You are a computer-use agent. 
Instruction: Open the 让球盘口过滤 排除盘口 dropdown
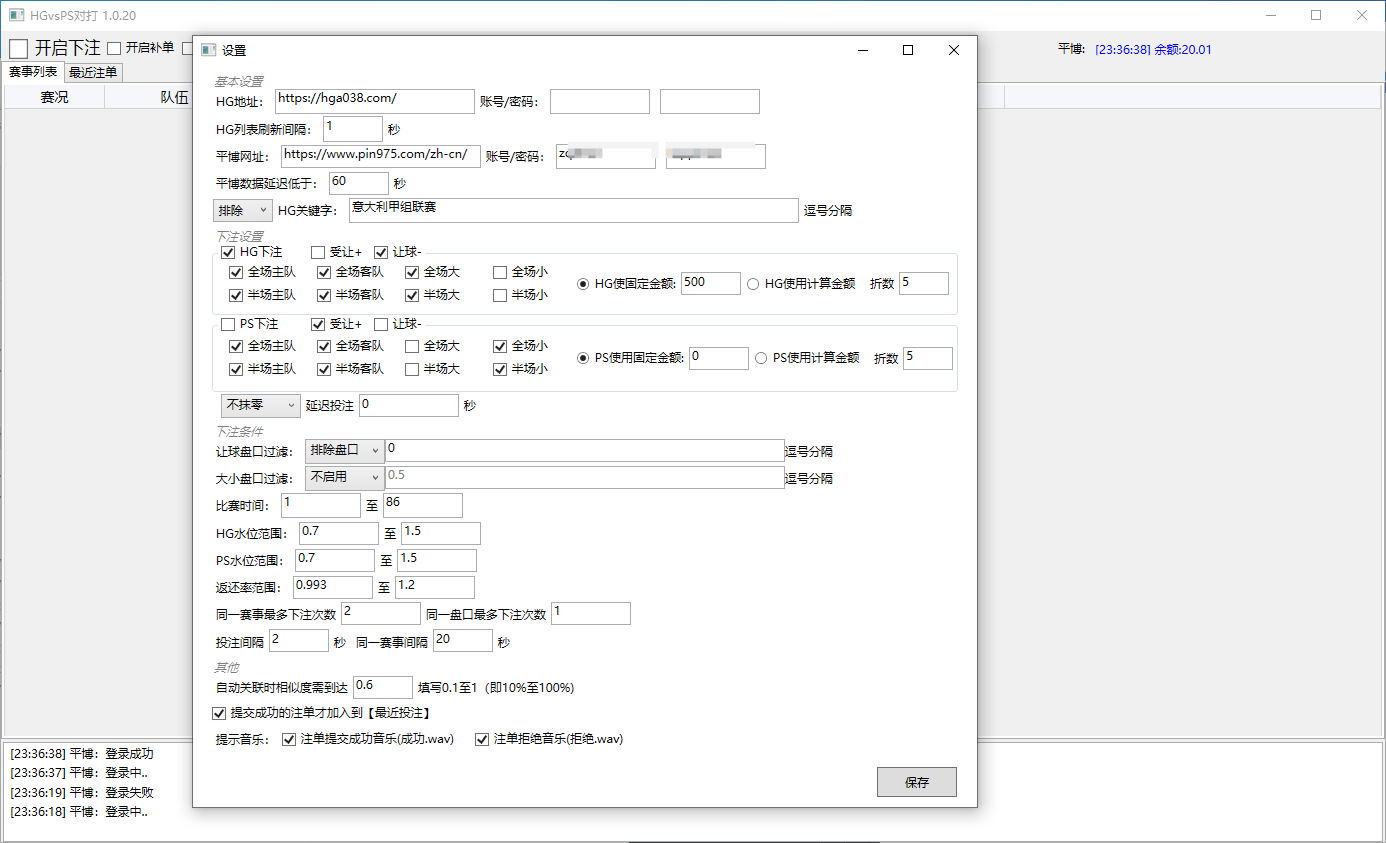tap(344, 450)
